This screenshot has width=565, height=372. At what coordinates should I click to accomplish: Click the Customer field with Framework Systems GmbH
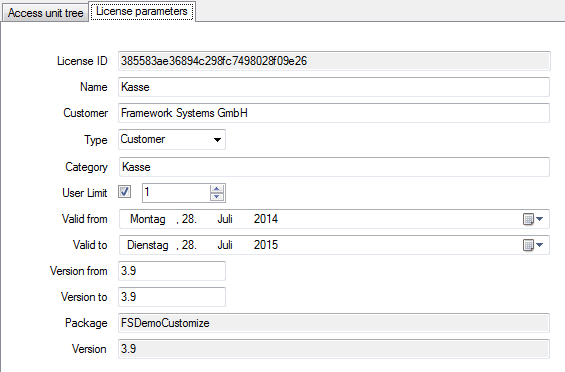click(334, 113)
